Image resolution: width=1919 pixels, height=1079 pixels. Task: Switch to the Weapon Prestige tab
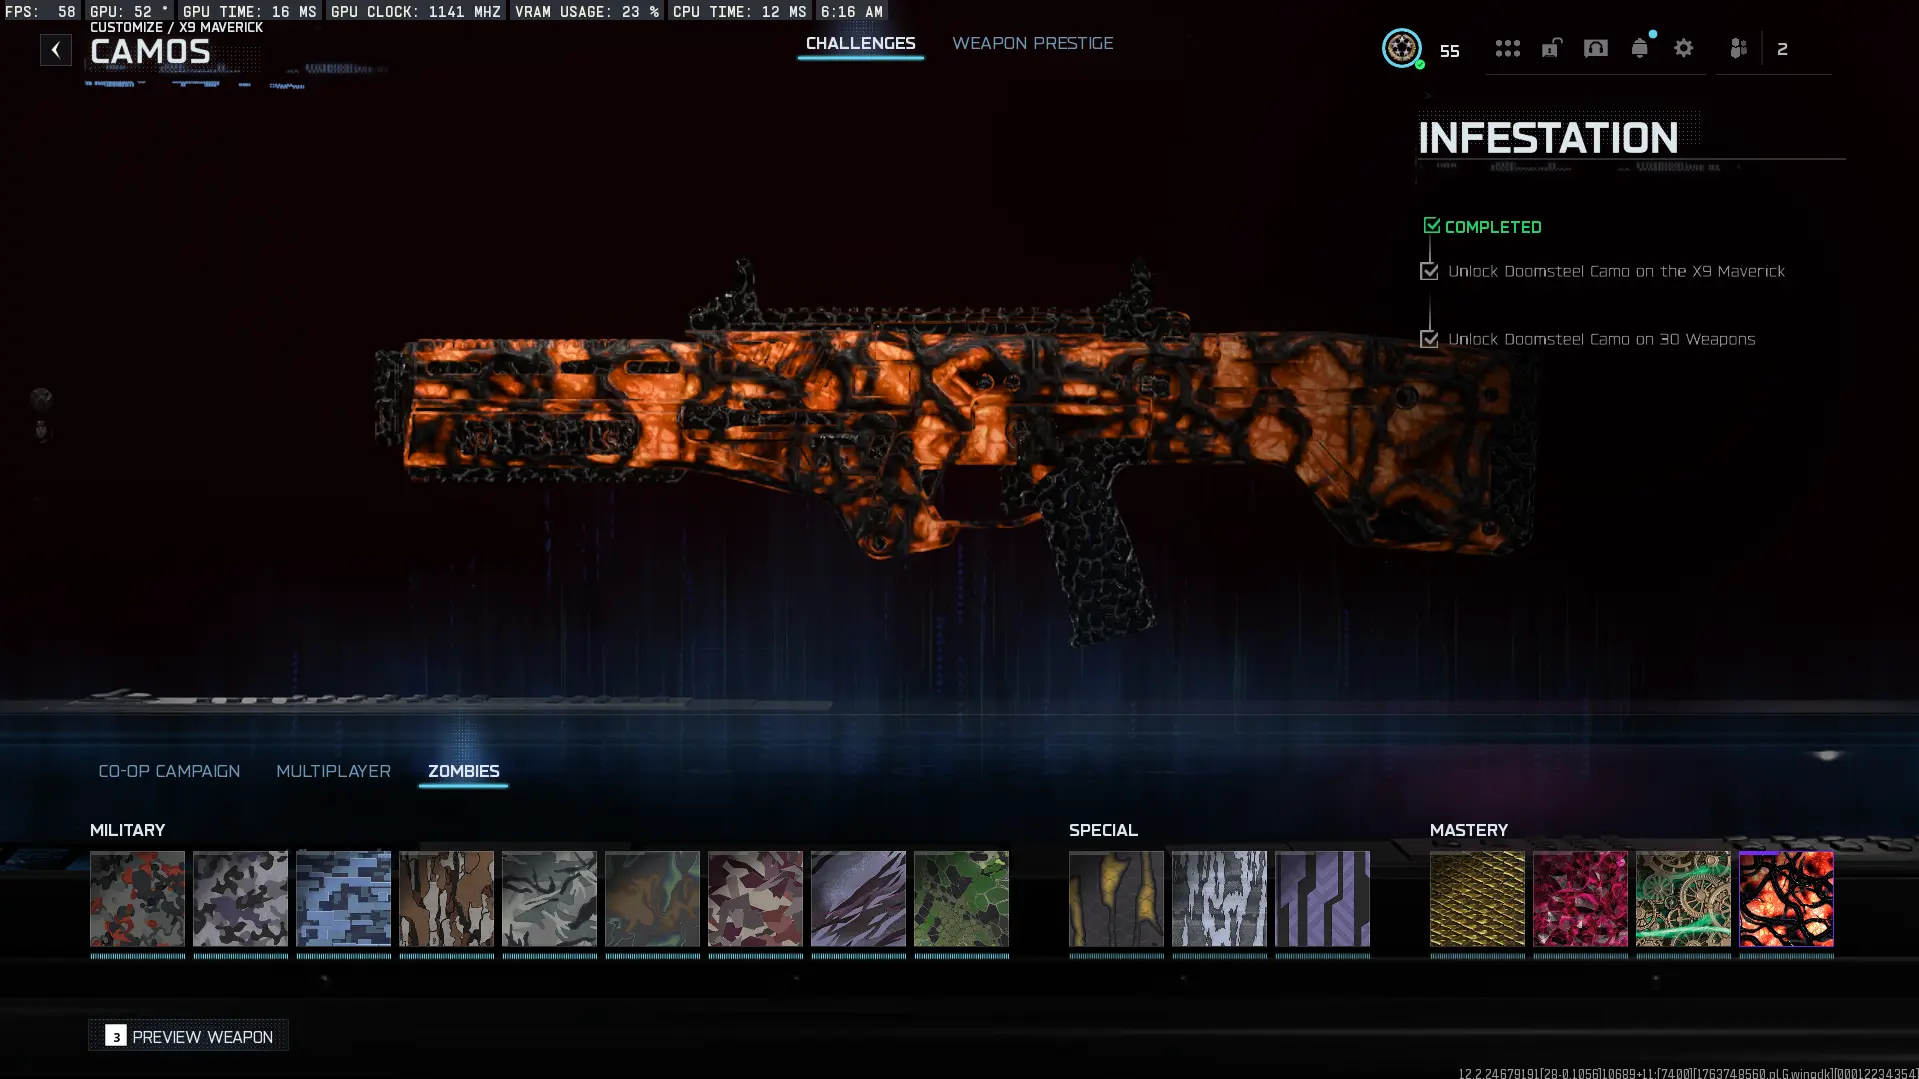point(1033,43)
